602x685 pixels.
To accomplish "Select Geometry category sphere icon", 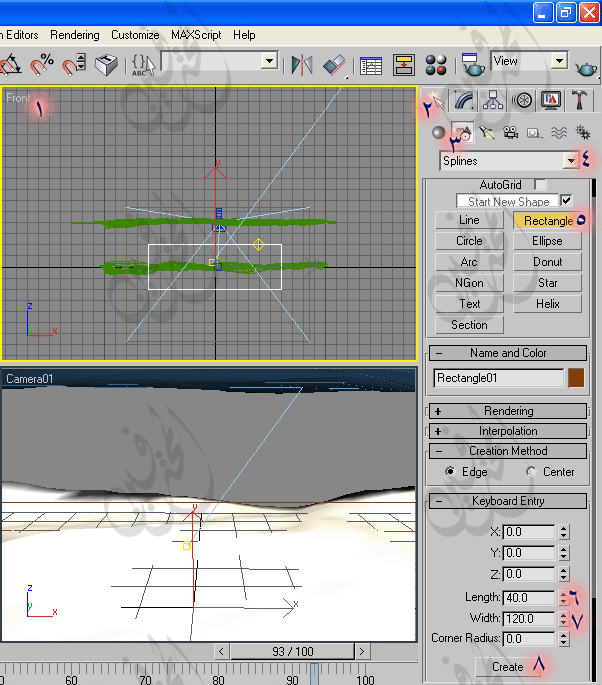I will 439,132.
